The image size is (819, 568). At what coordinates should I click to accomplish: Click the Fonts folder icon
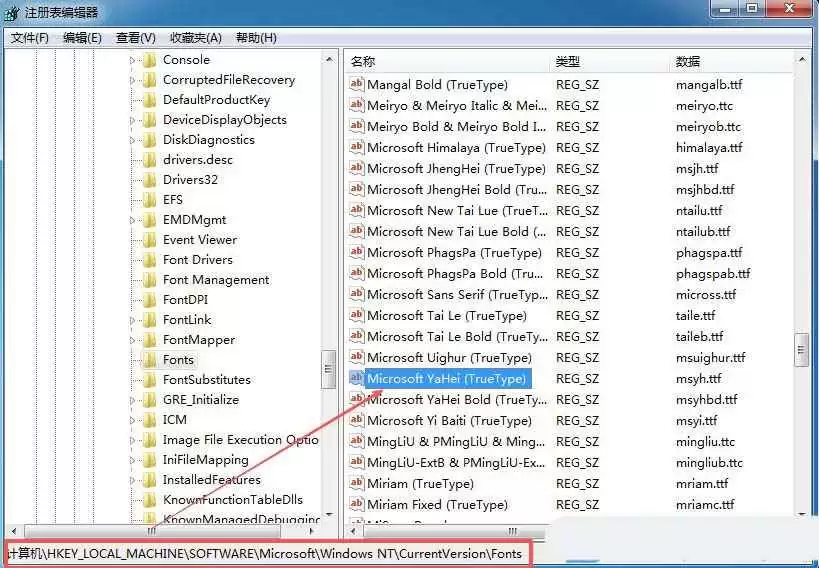pyautogui.click(x=149, y=360)
